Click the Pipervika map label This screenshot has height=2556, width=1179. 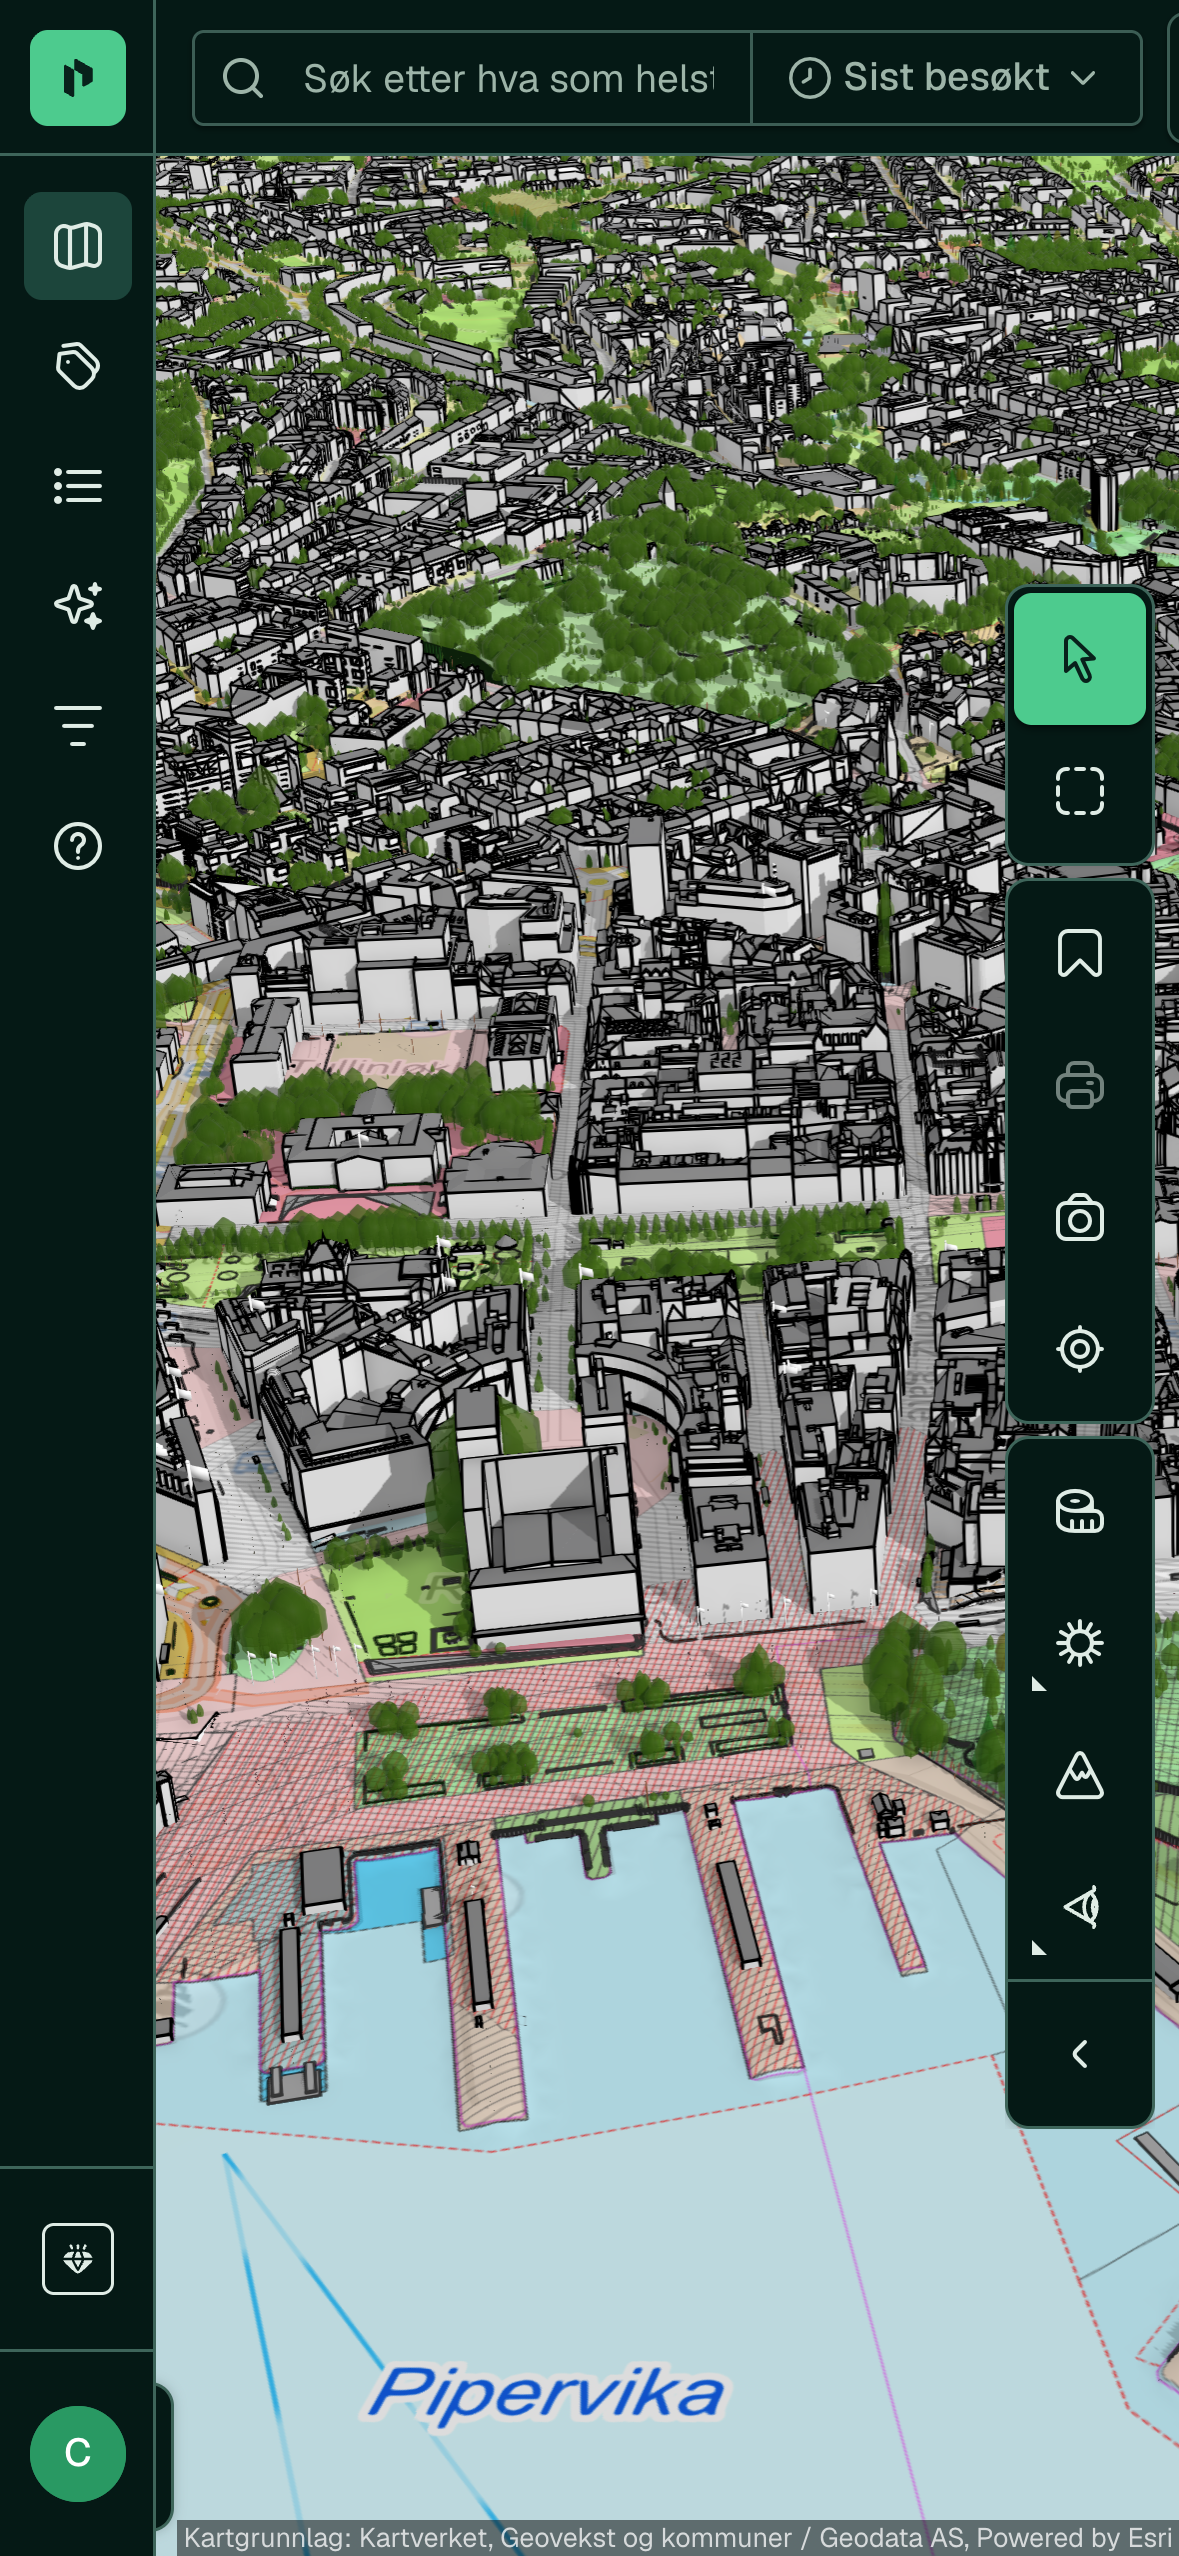[x=546, y=2395]
